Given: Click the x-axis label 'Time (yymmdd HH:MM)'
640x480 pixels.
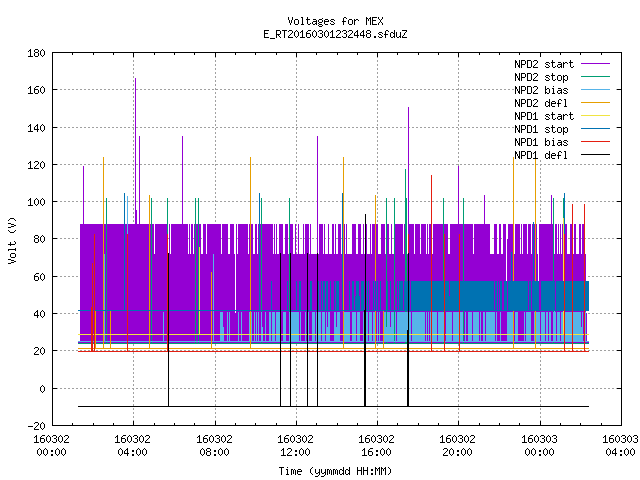Looking at the screenshot, I should coord(335,471).
